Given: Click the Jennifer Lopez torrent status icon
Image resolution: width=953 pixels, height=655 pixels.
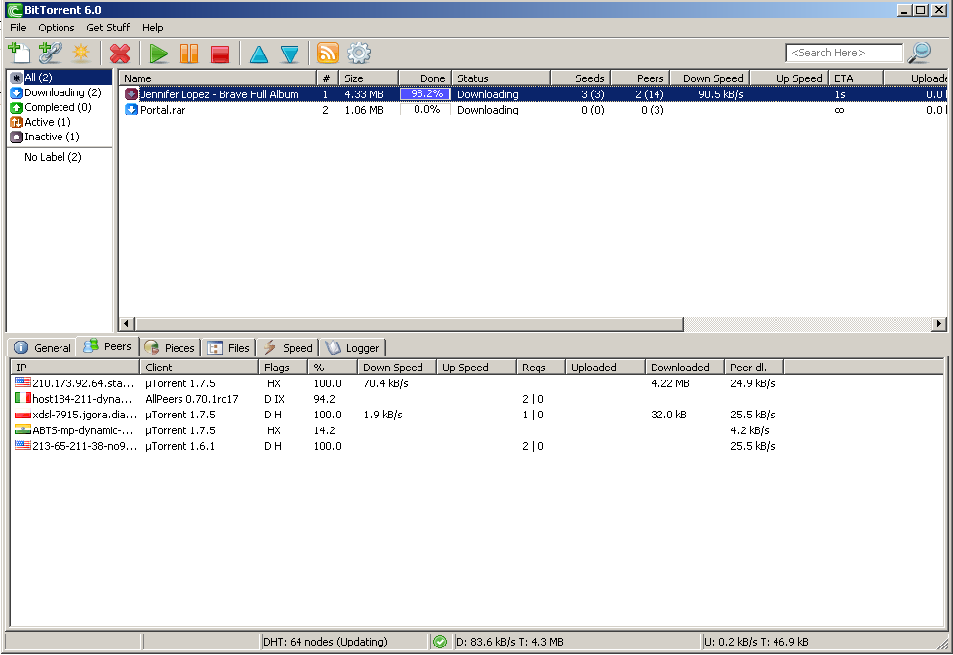Looking at the screenshot, I should click(x=131, y=94).
